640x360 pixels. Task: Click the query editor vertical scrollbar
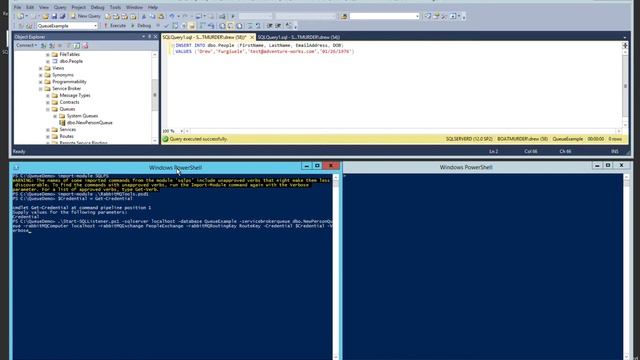click(x=625, y=86)
